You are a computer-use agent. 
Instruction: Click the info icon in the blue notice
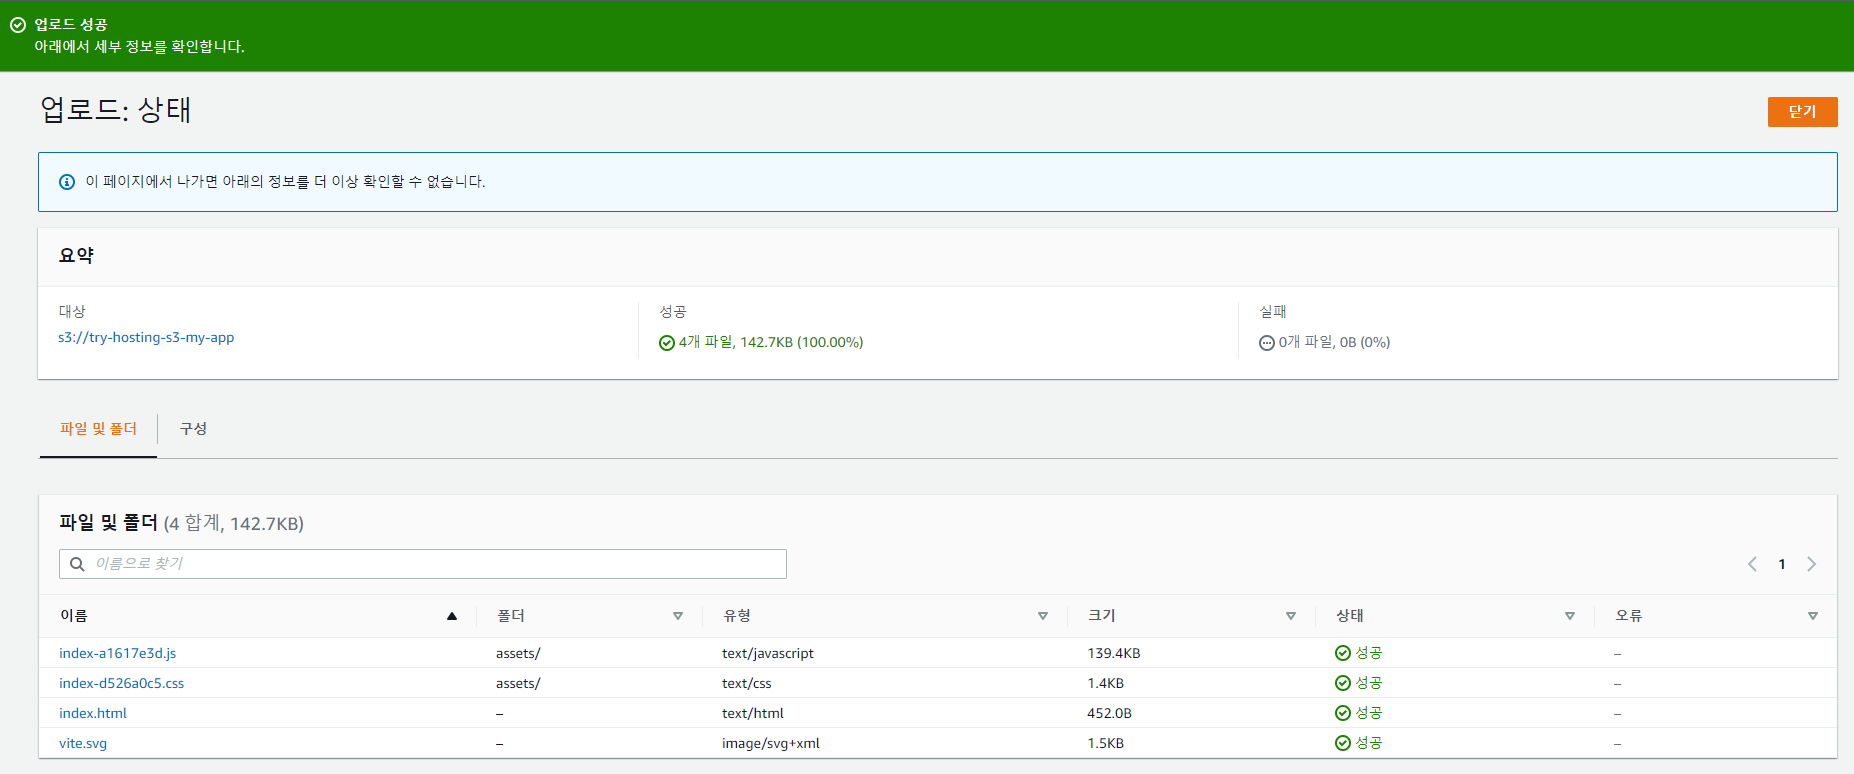(x=67, y=182)
